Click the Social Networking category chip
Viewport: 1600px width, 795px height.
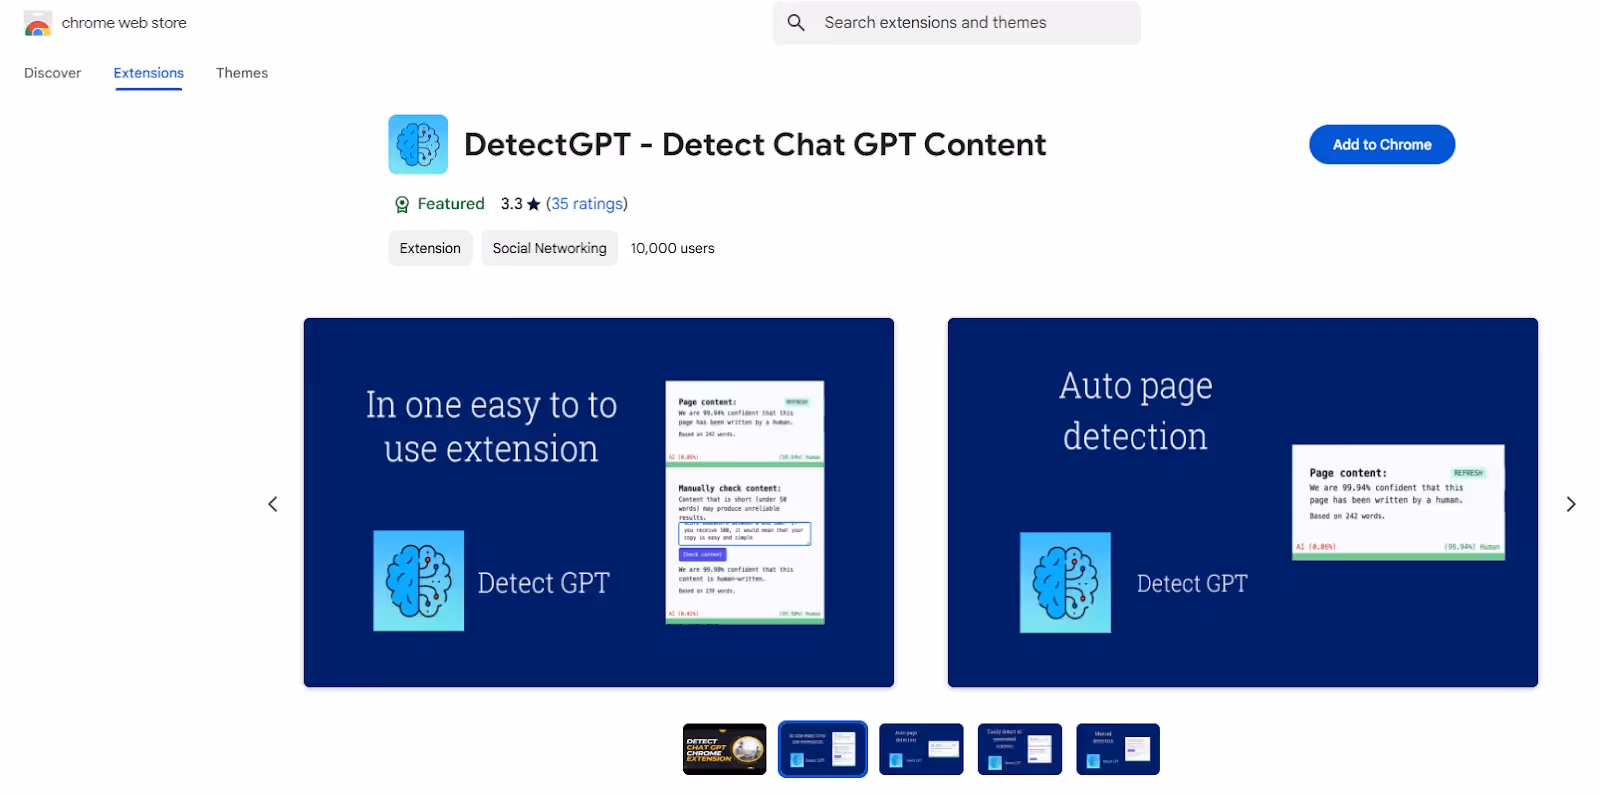549,248
